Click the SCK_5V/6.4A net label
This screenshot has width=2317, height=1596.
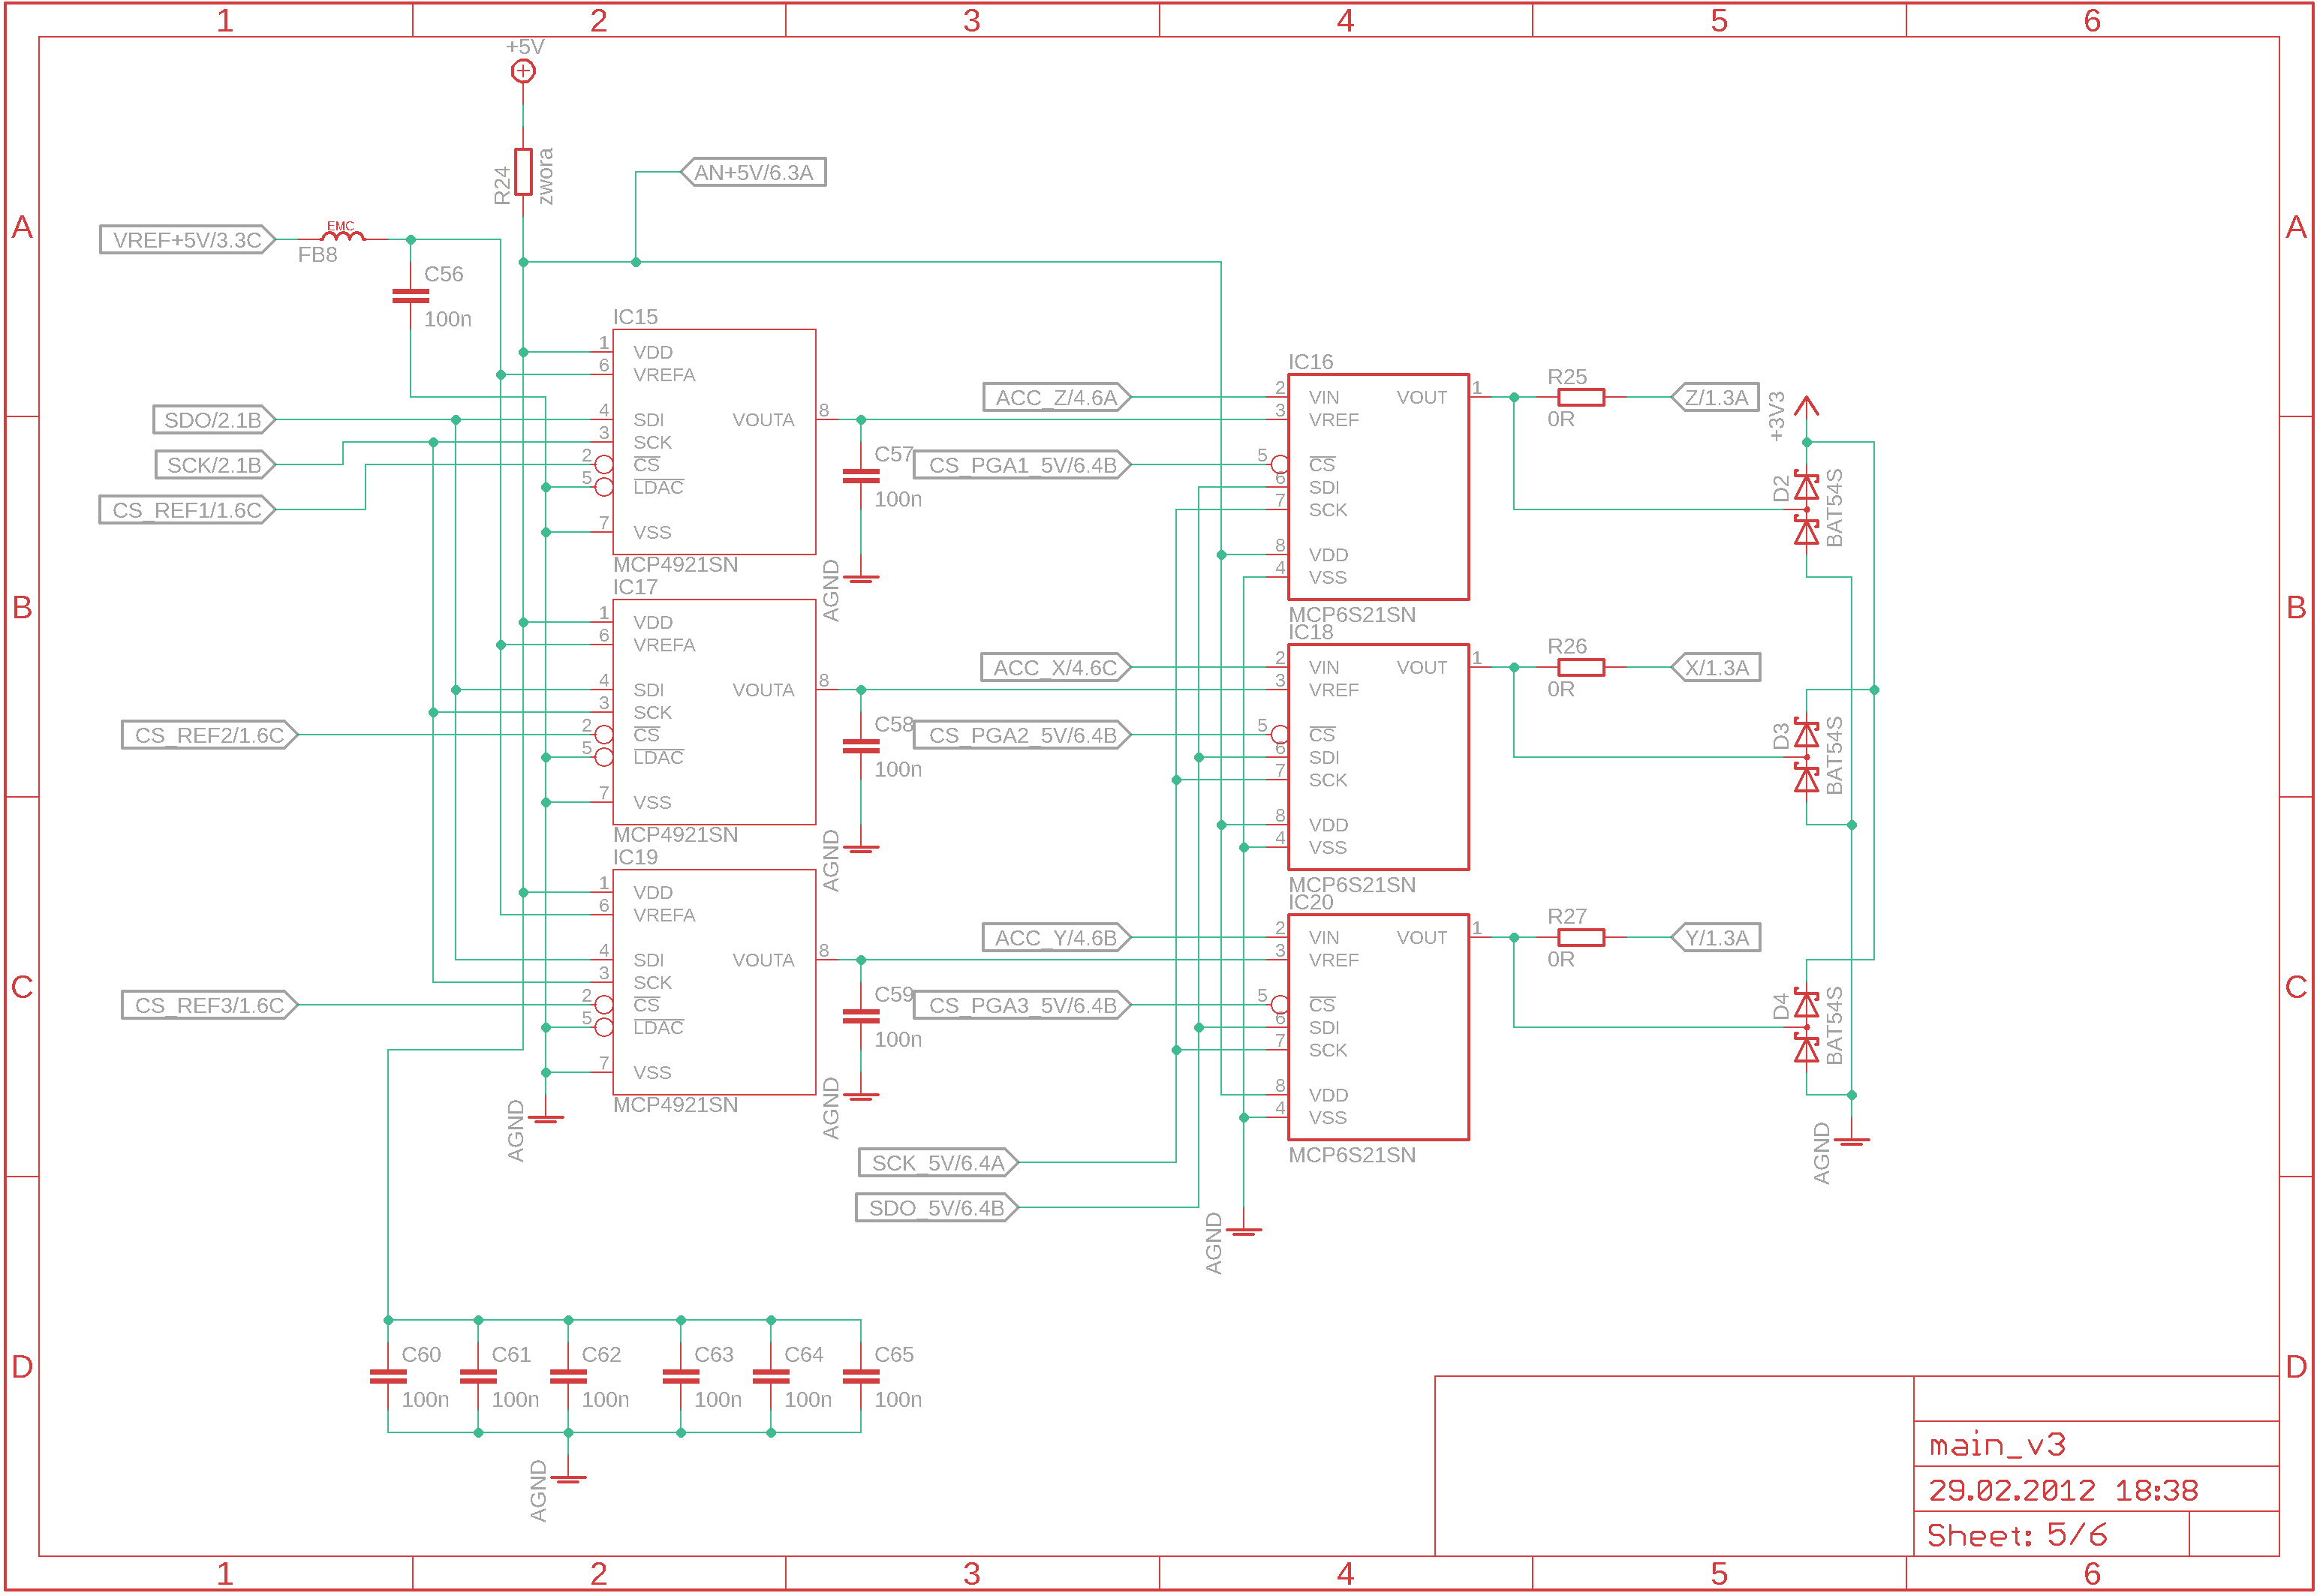(937, 1163)
